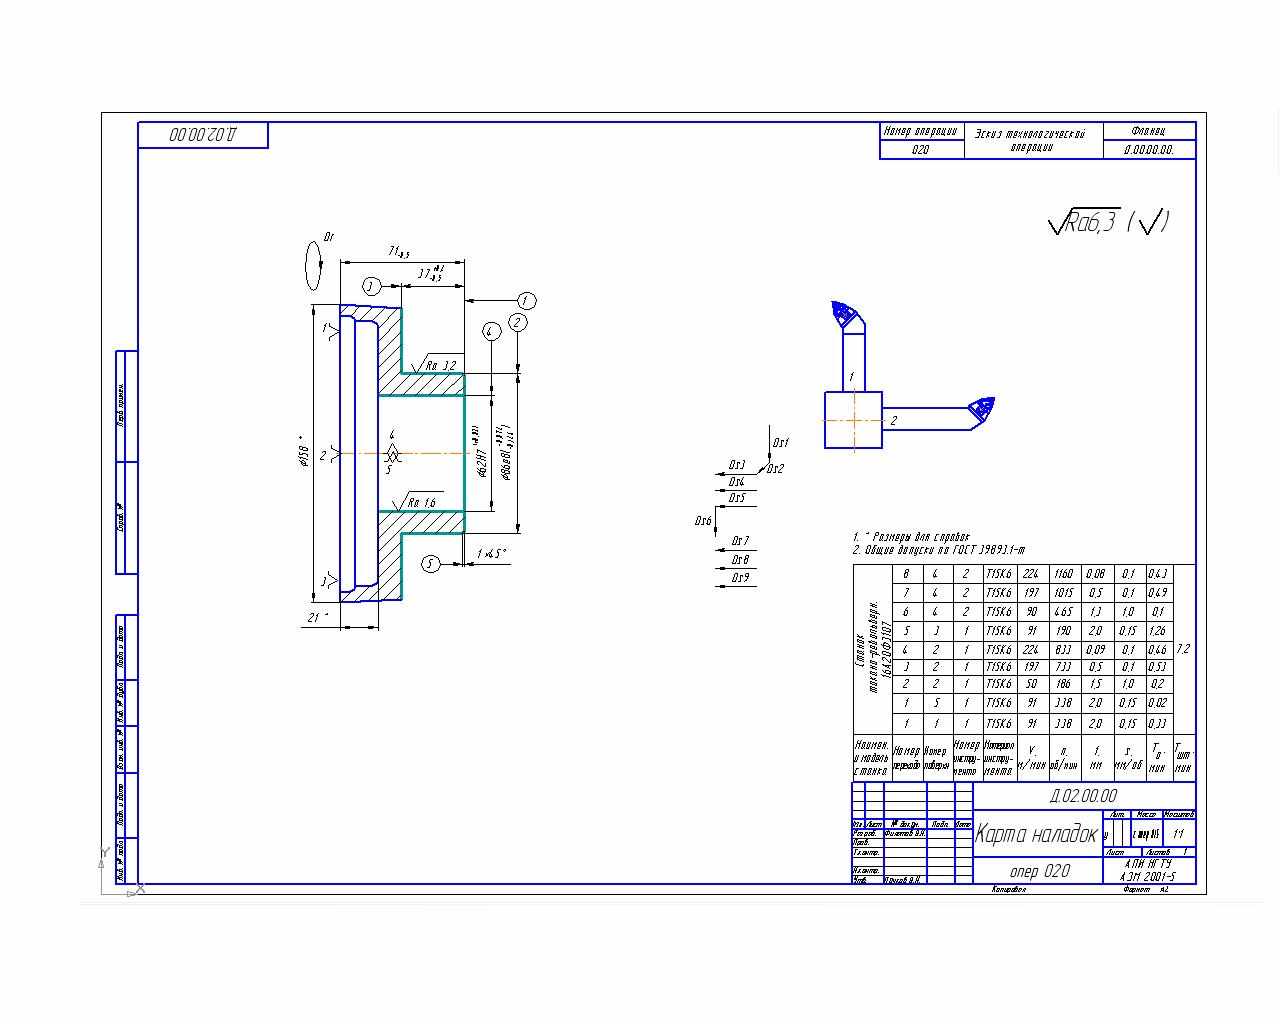Click the 'Филатов В.Н.' developer name cell

pyautogui.click(x=905, y=833)
